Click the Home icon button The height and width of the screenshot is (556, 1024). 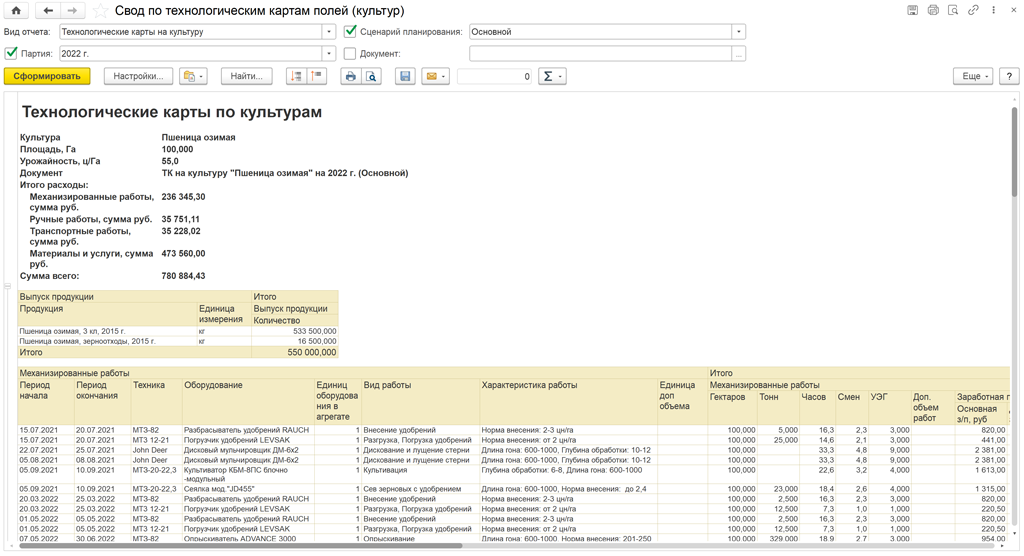pos(16,11)
